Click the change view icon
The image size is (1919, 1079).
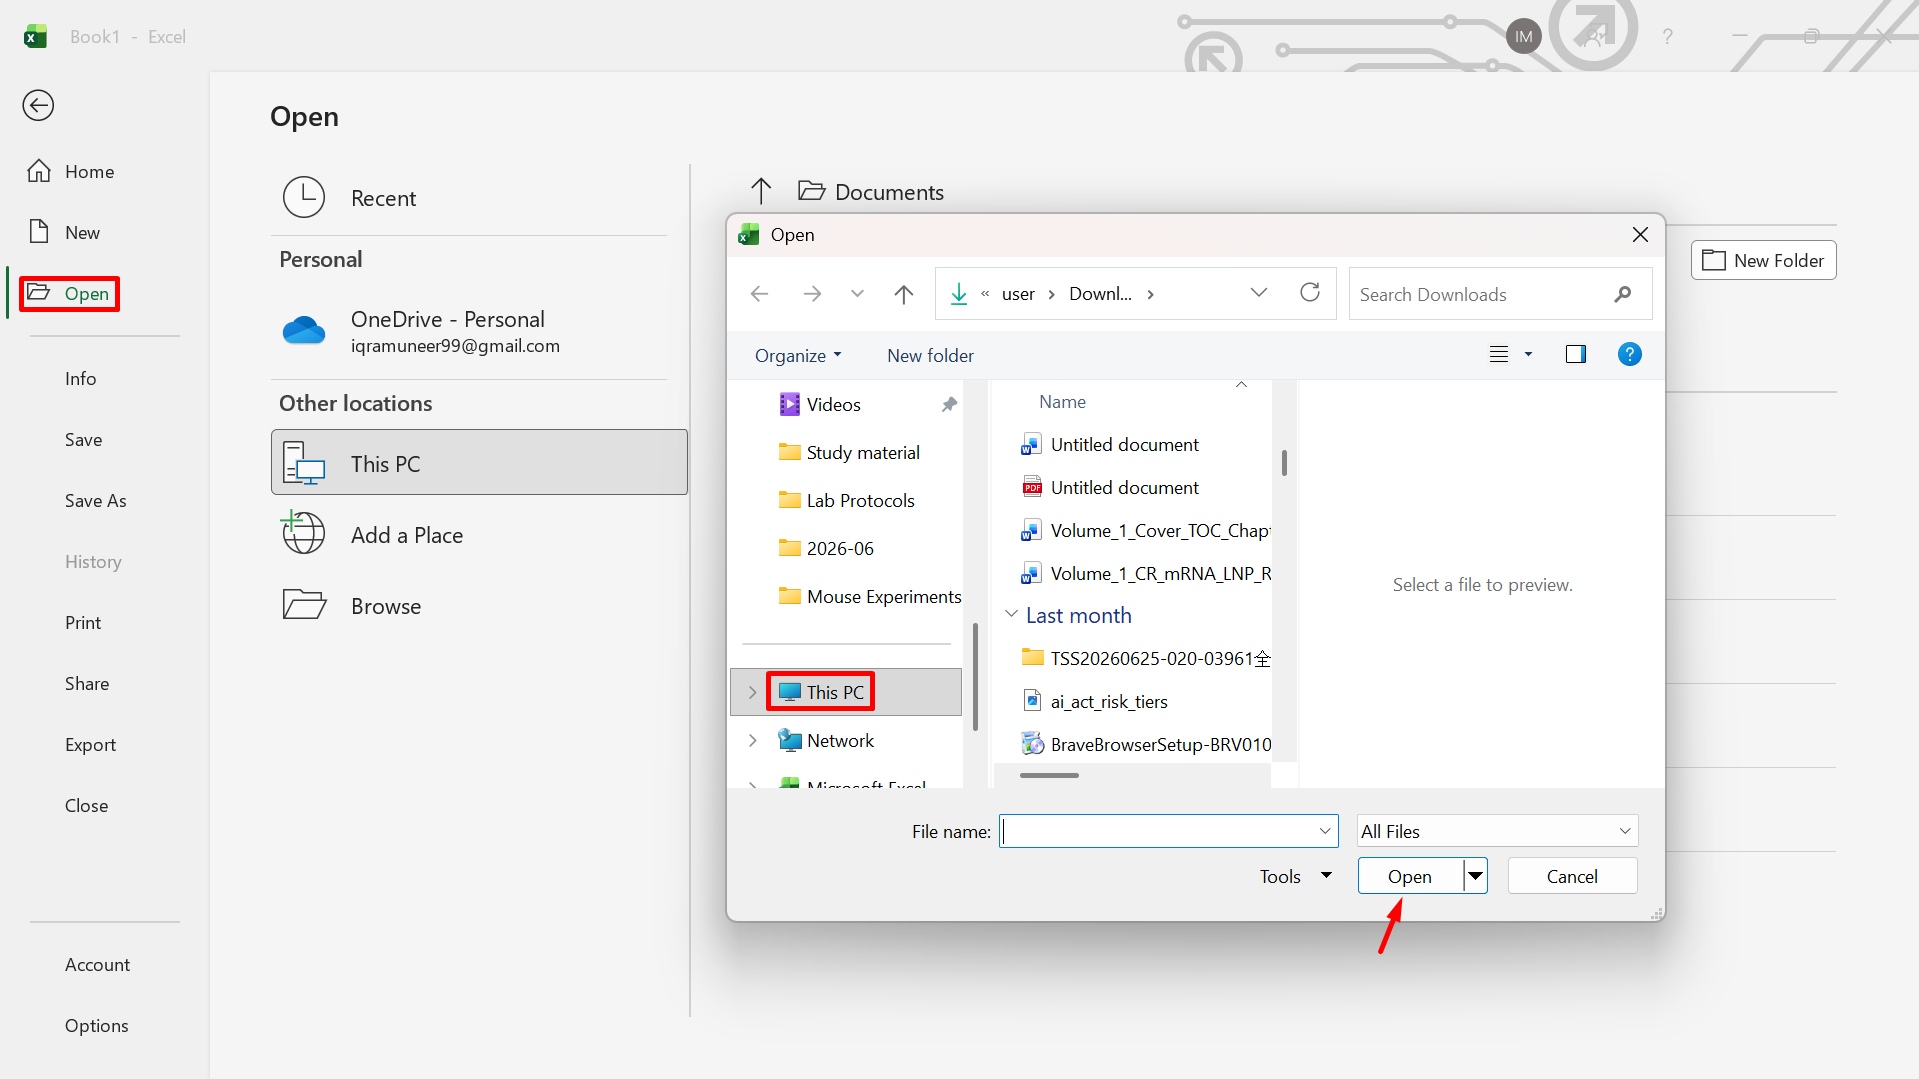tap(1499, 355)
